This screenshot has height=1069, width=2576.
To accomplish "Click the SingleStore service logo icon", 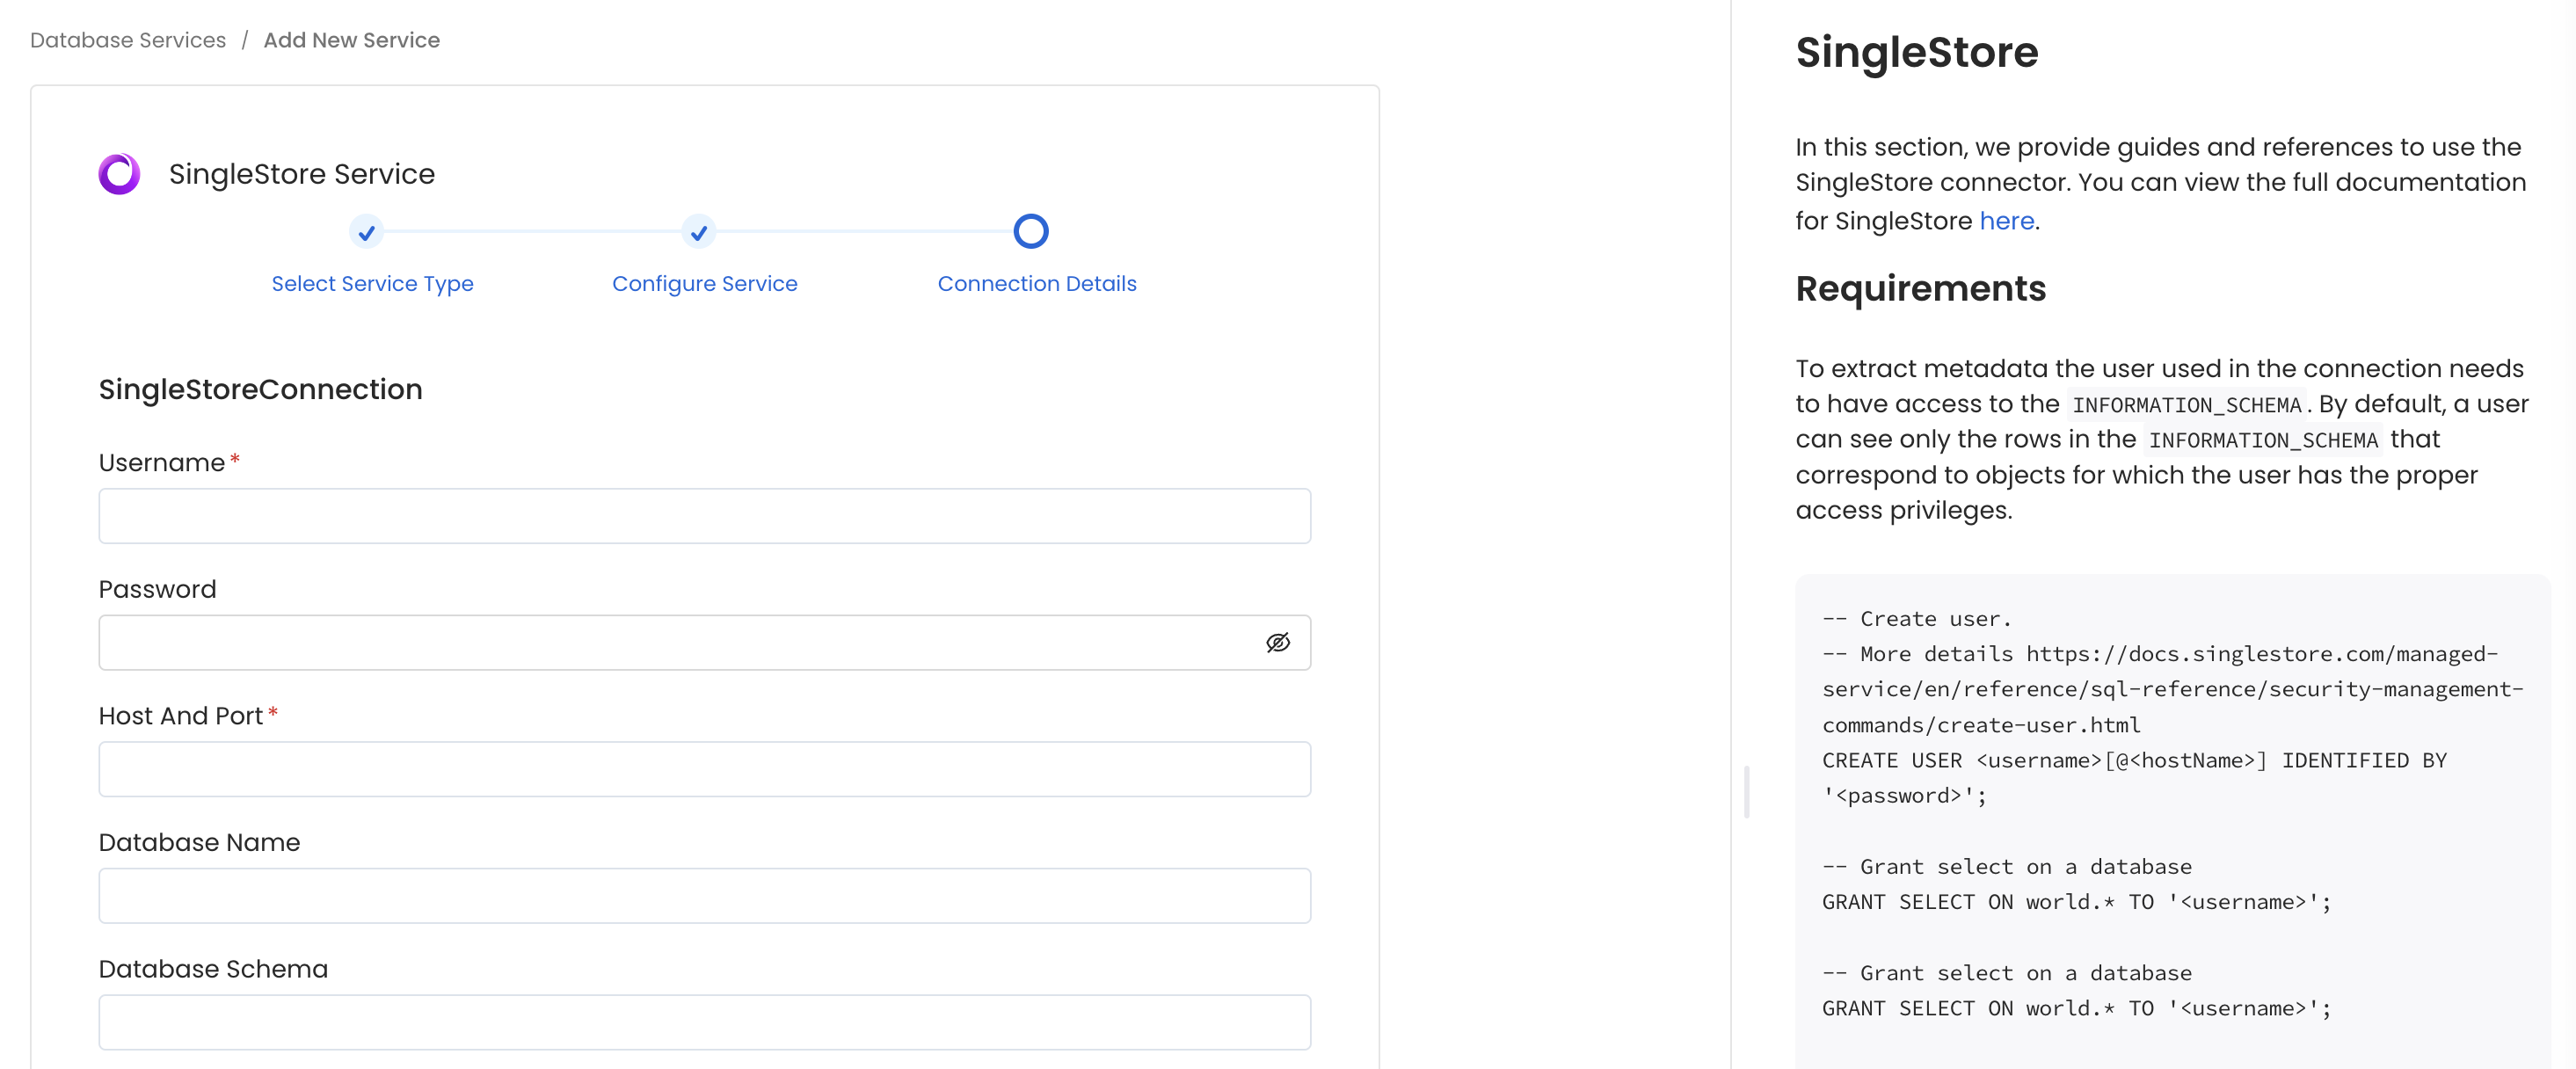I will tap(118, 173).
